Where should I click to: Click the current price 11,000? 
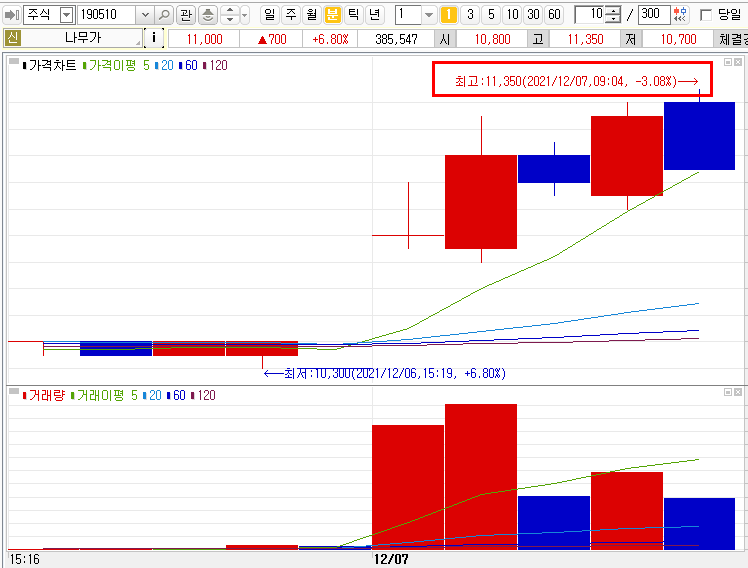point(205,39)
